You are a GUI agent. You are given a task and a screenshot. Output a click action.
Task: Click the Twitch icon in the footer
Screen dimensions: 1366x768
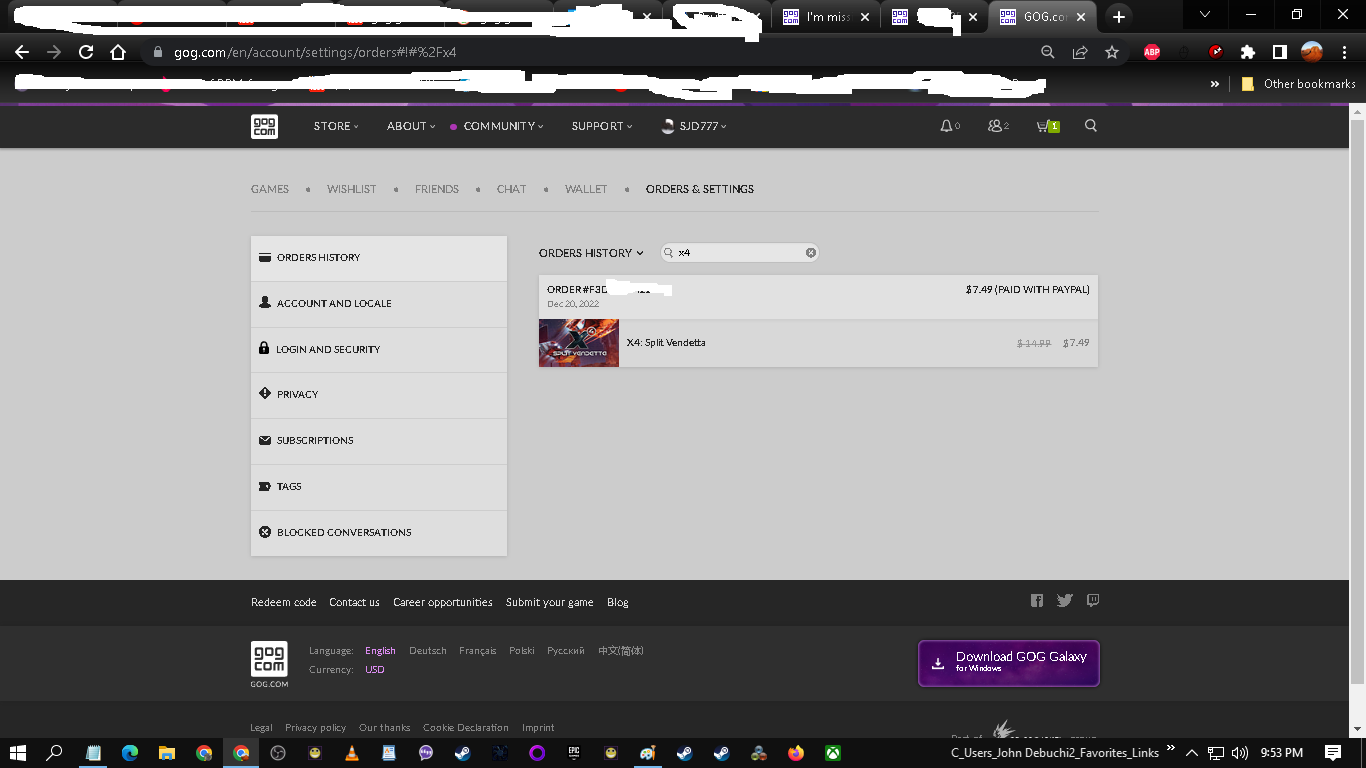click(x=1093, y=601)
